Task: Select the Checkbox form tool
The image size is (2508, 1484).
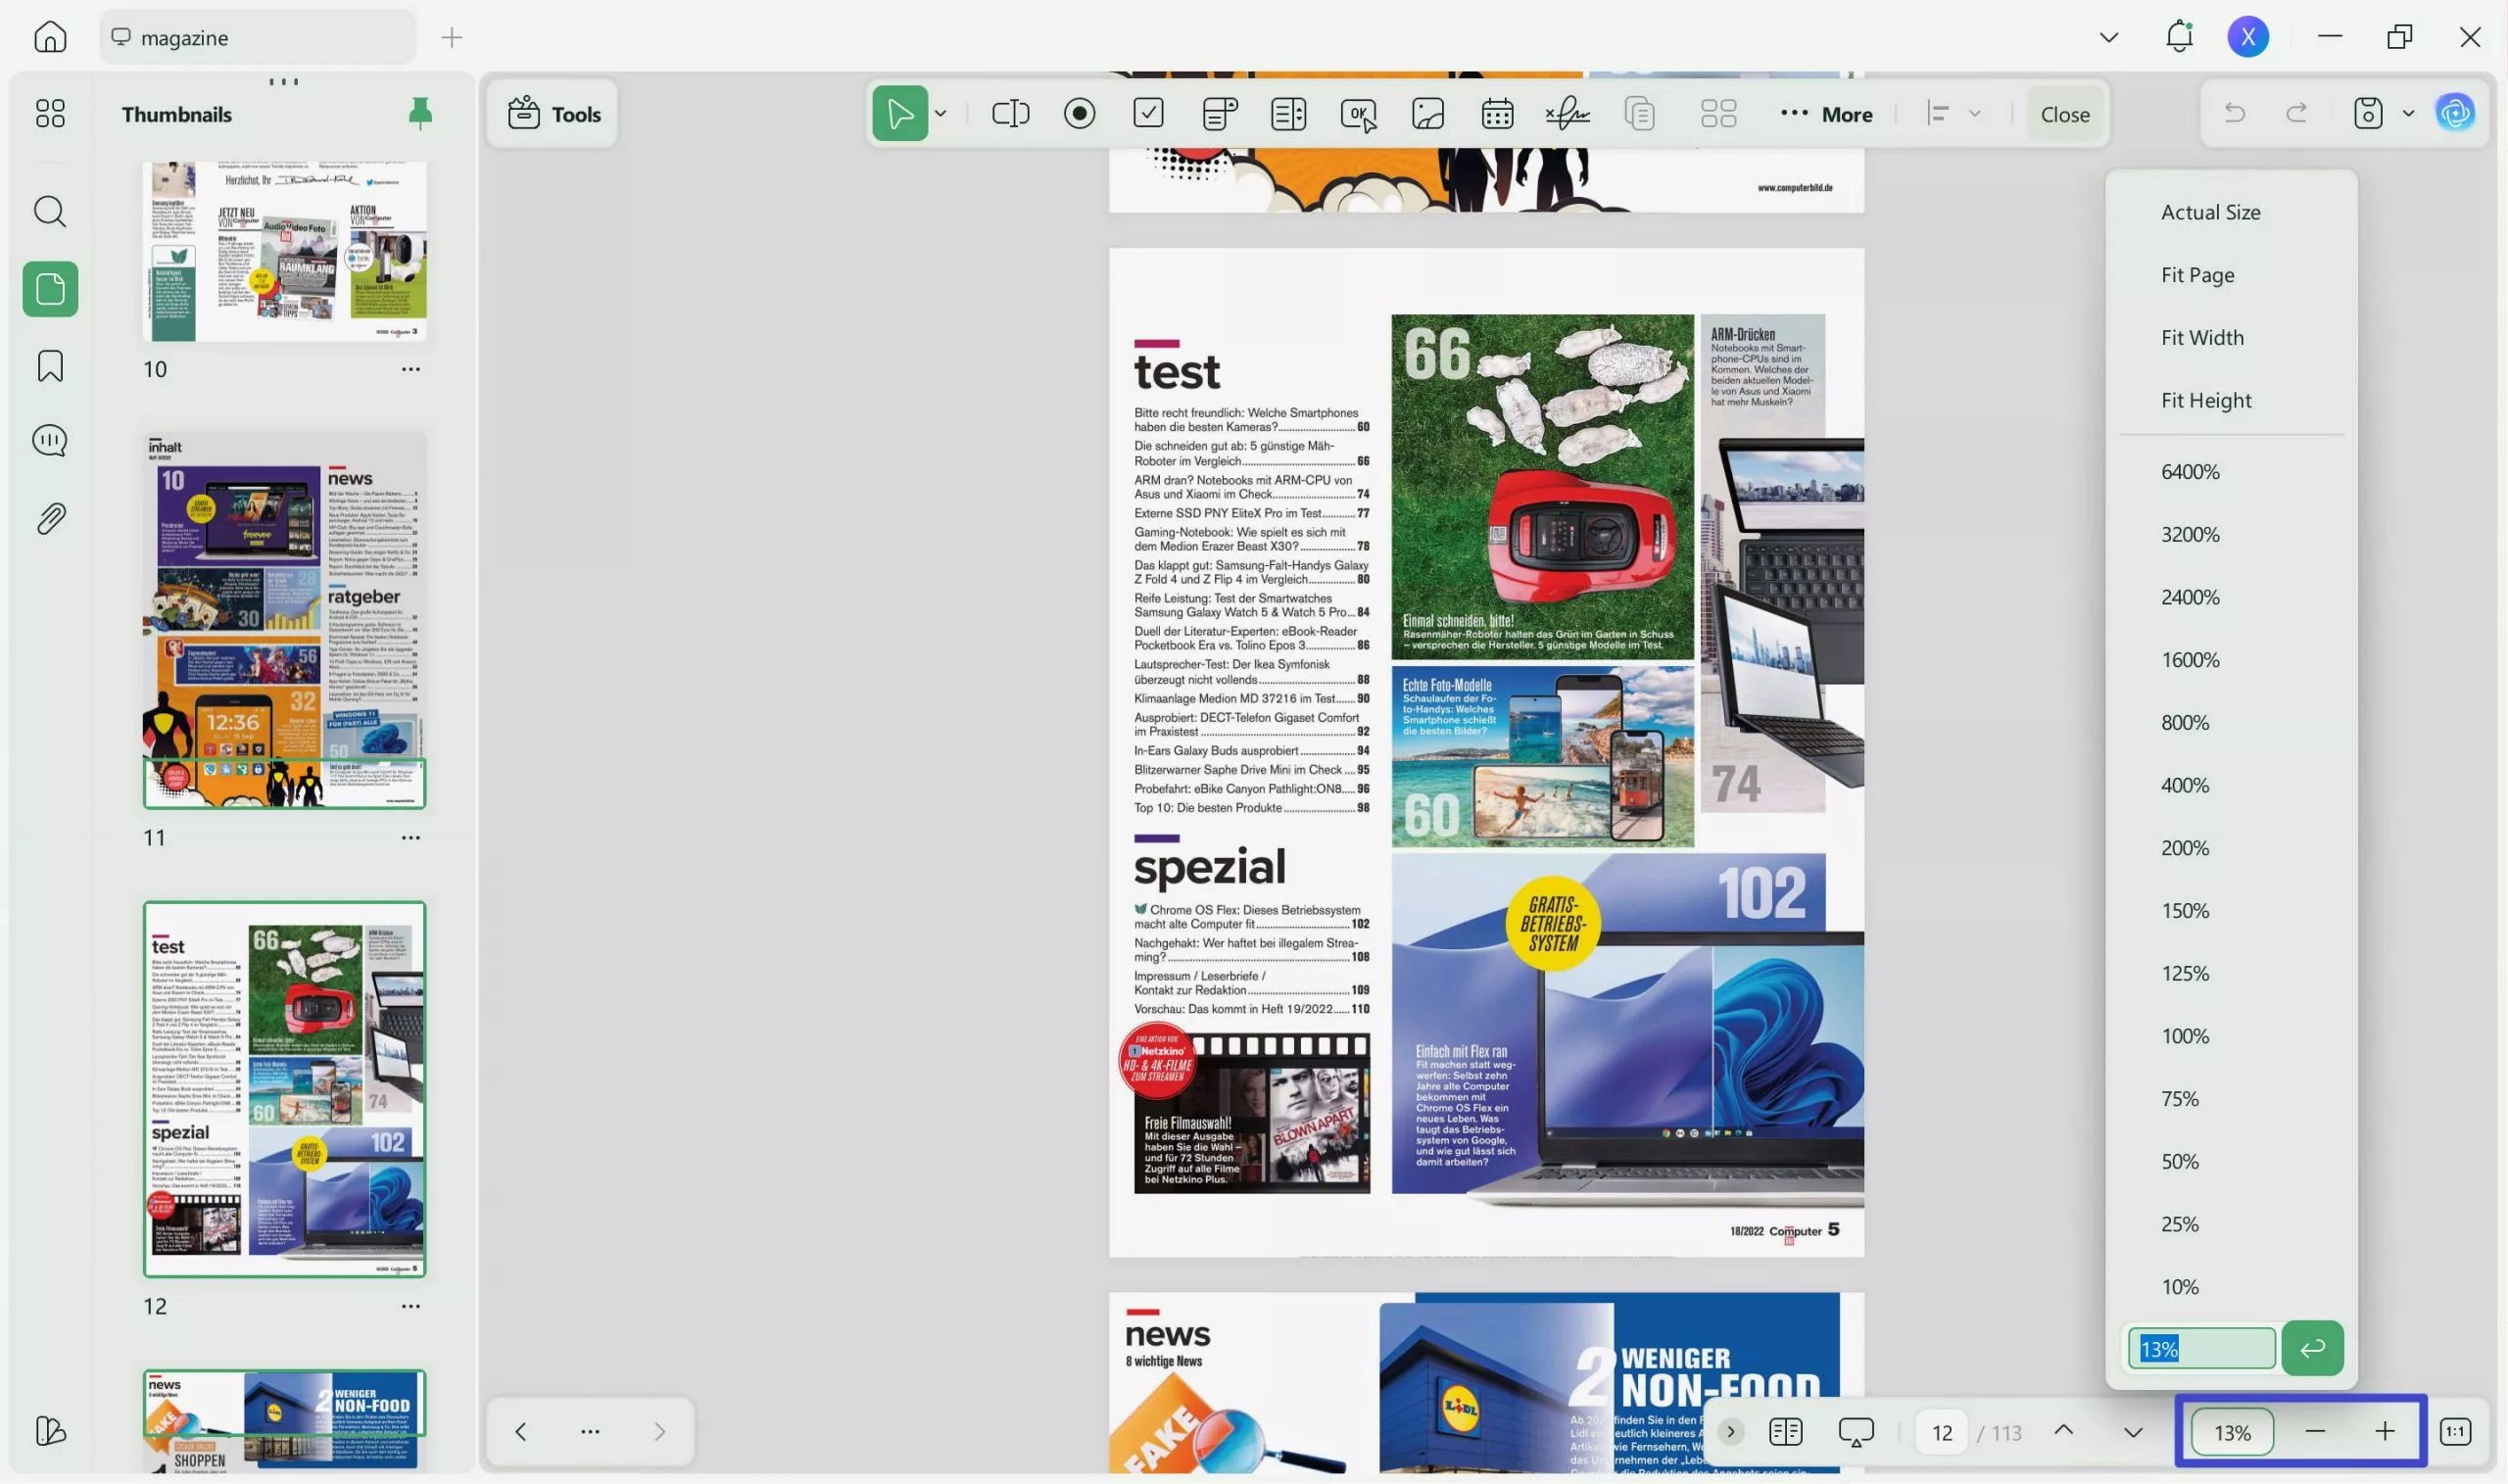Action: pos(1148,113)
